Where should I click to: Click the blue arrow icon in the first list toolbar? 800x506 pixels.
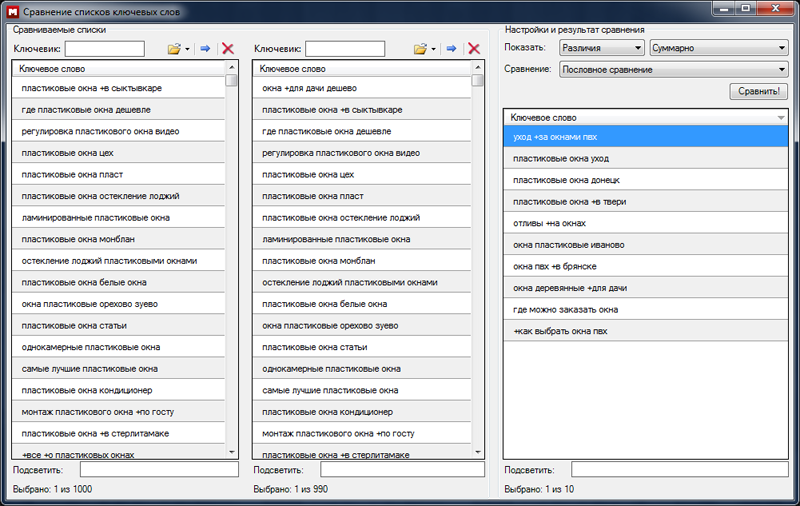click(x=205, y=48)
